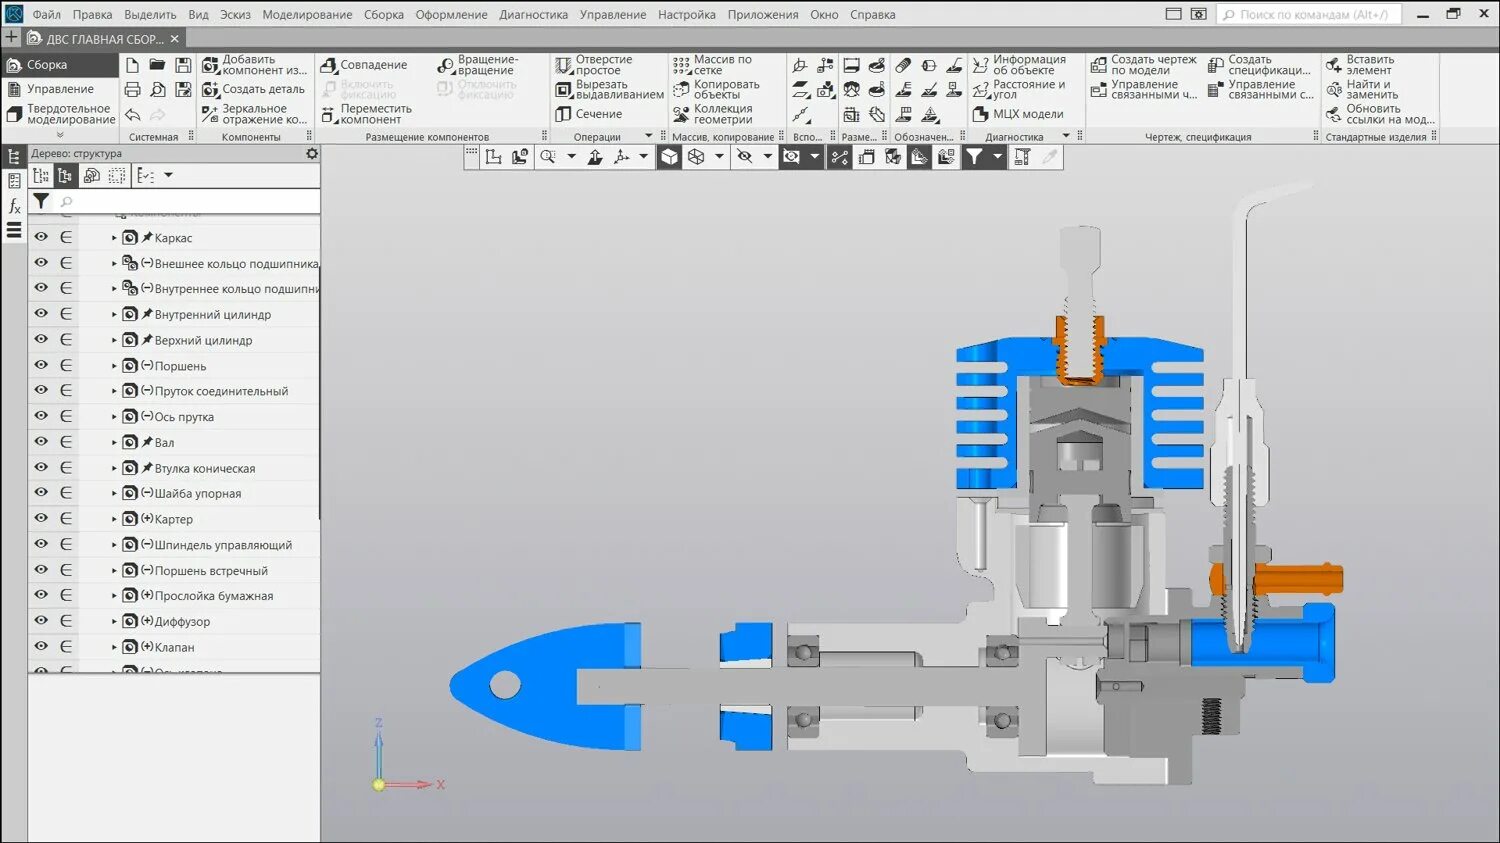The height and width of the screenshot is (843, 1500).
Task: Open the Диагностика menu
Action: (533, 15)
